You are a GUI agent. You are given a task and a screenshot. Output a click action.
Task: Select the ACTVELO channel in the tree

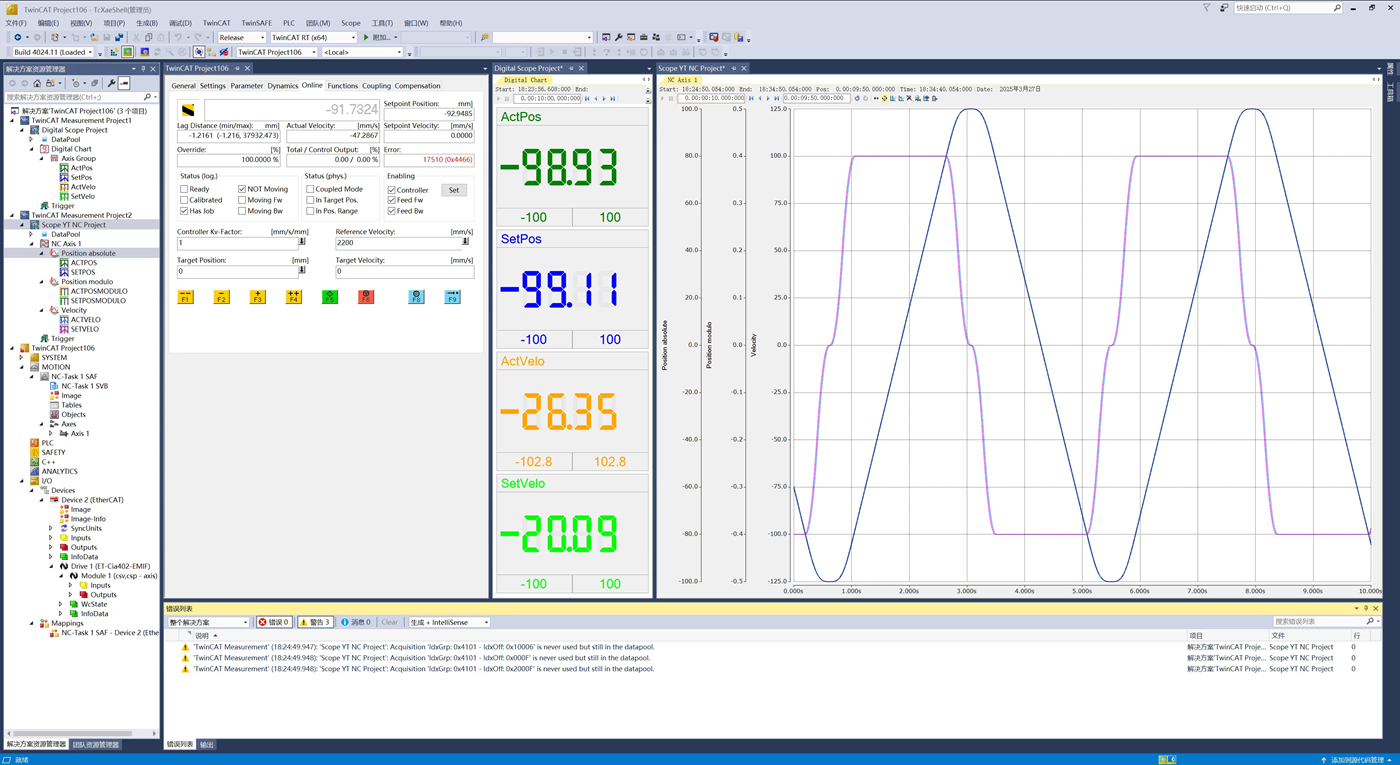[85, 320]
